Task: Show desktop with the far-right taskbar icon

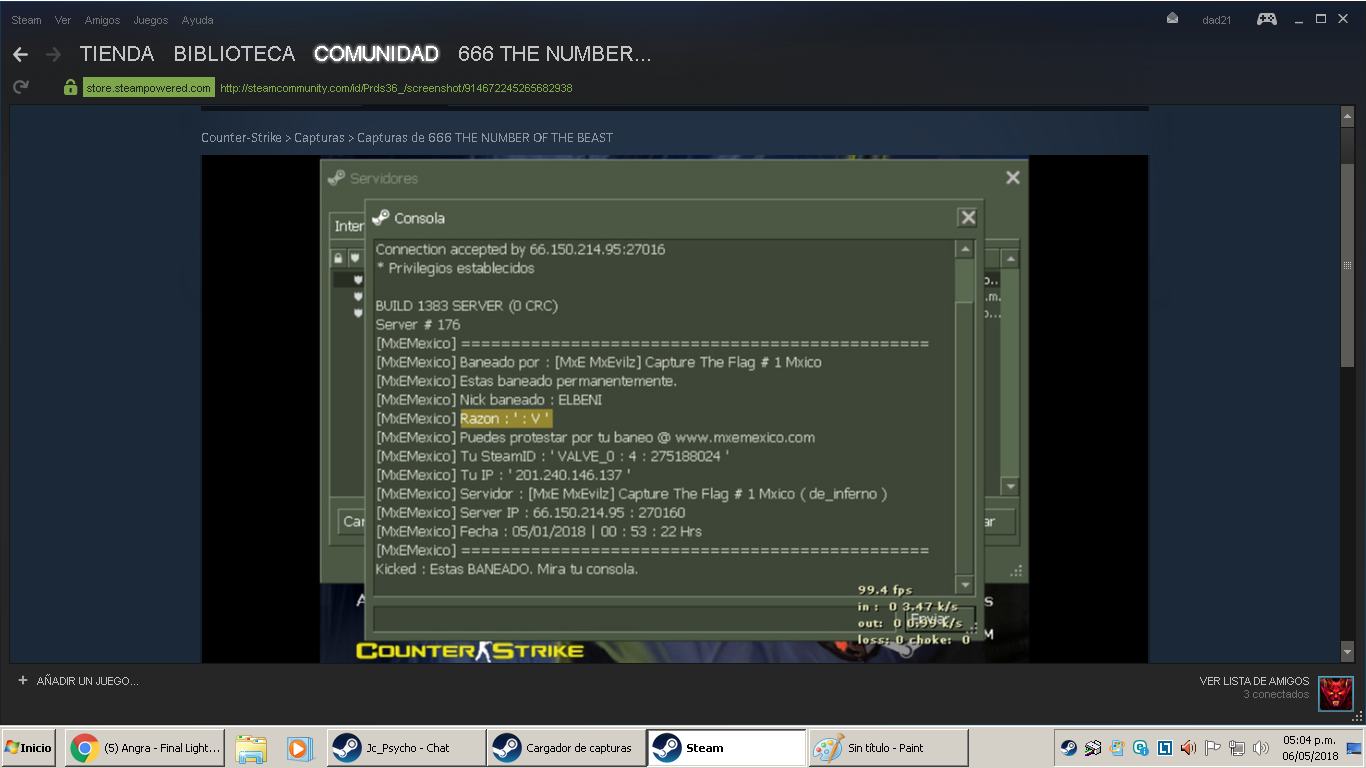Action: [x=1354, y=748]
